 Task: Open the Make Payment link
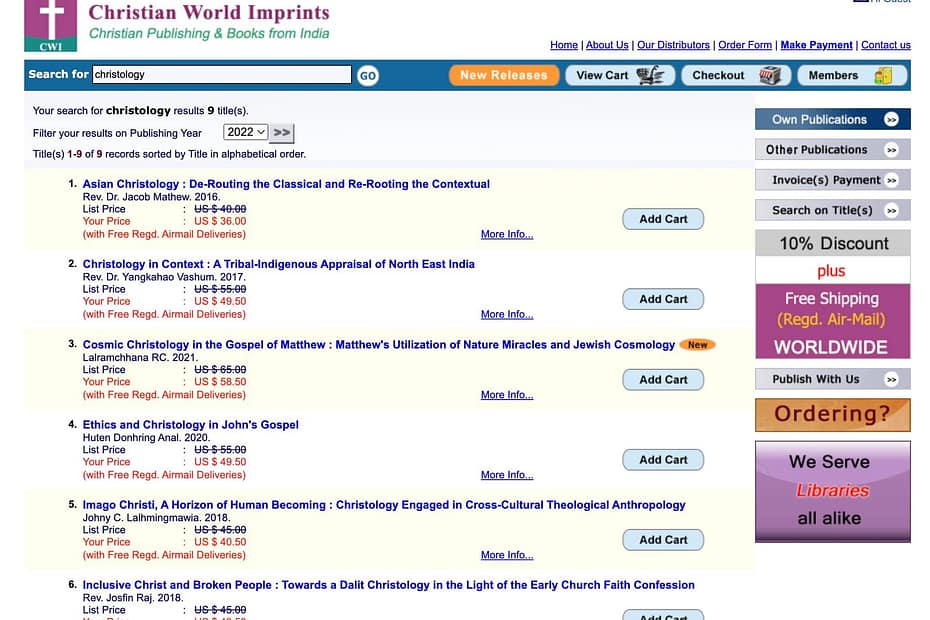coord(816,45)
